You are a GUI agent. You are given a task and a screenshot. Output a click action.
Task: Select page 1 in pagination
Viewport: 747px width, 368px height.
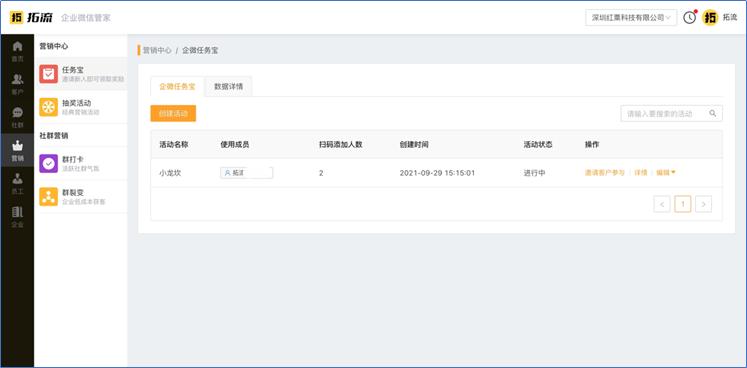[x=683, y=204]
